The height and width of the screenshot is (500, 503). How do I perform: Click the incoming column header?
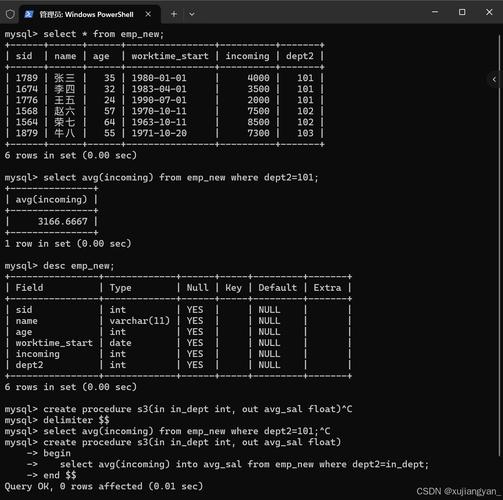point(247,56)
